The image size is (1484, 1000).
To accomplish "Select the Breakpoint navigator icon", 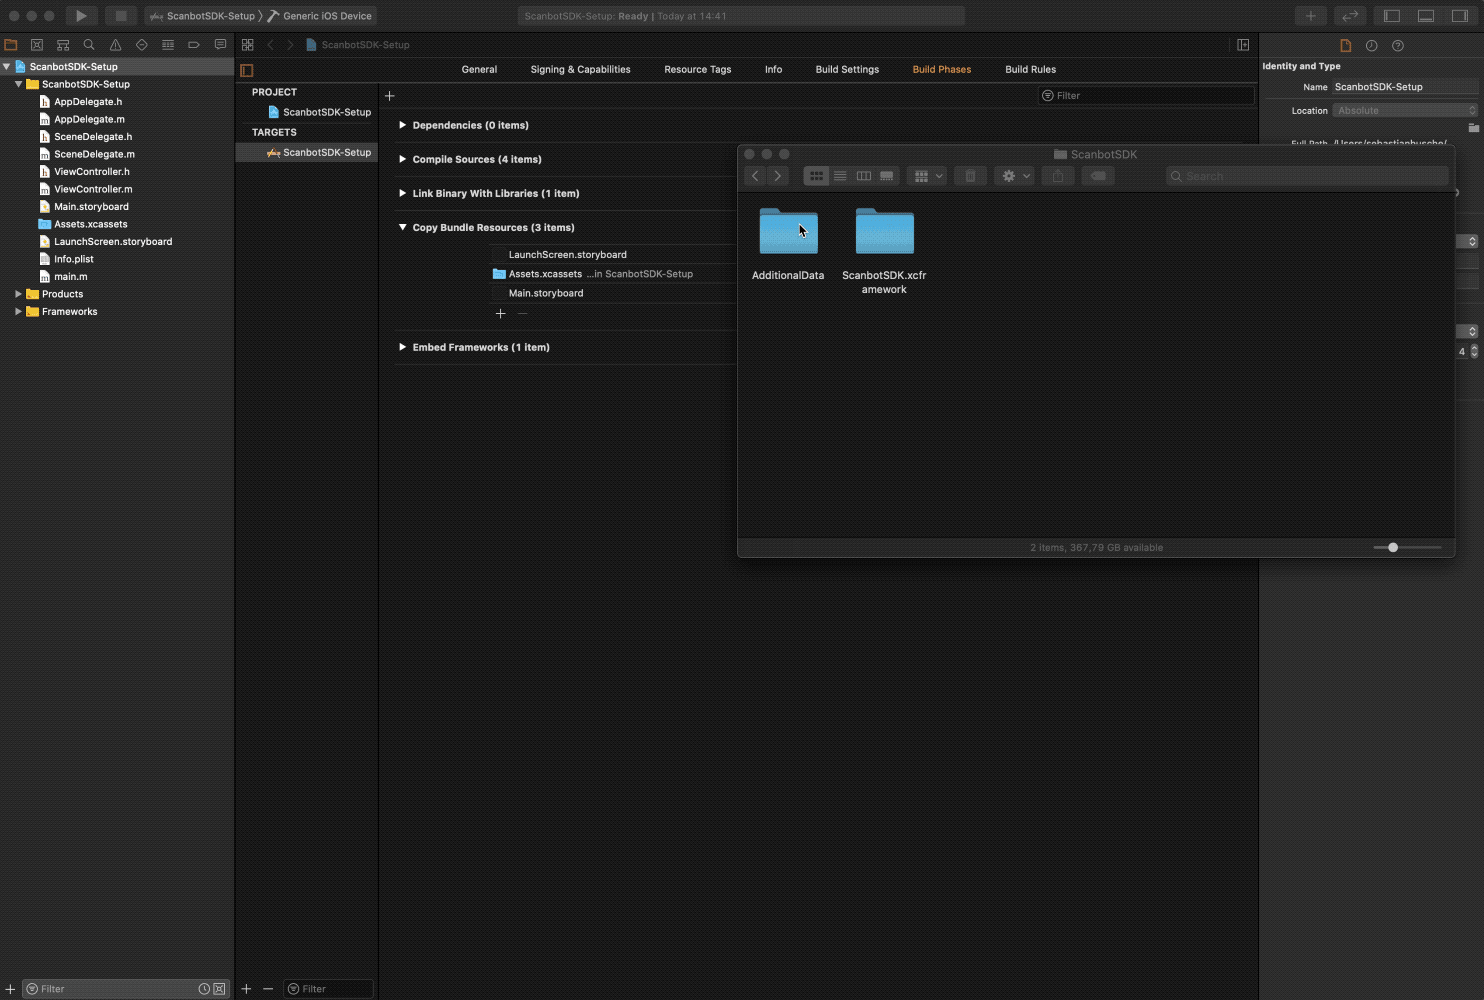I will (193, 44).
